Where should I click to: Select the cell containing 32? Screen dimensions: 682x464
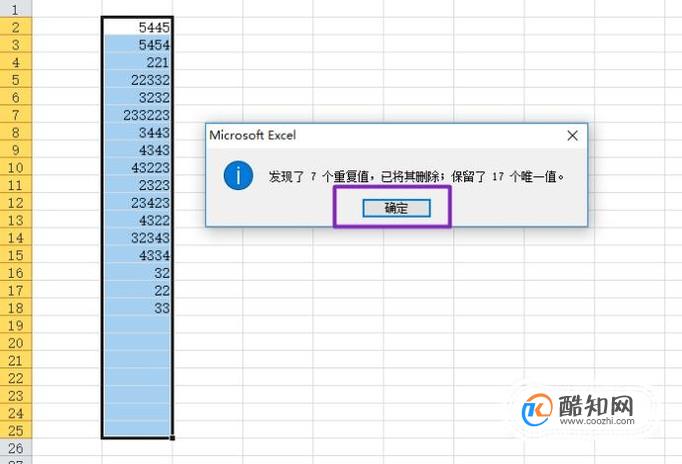[137, 273]
